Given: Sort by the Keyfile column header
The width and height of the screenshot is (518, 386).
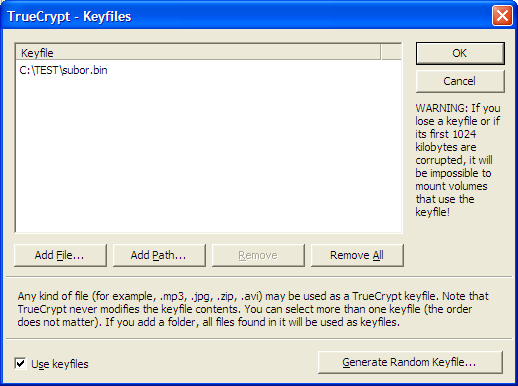Looking at the screenshot, I should tap(198, 53).
